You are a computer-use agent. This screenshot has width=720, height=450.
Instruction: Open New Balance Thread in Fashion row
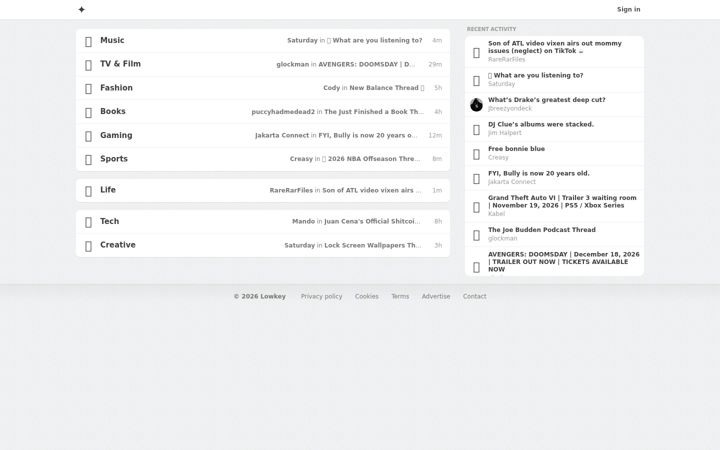click(x=387, y=88)
